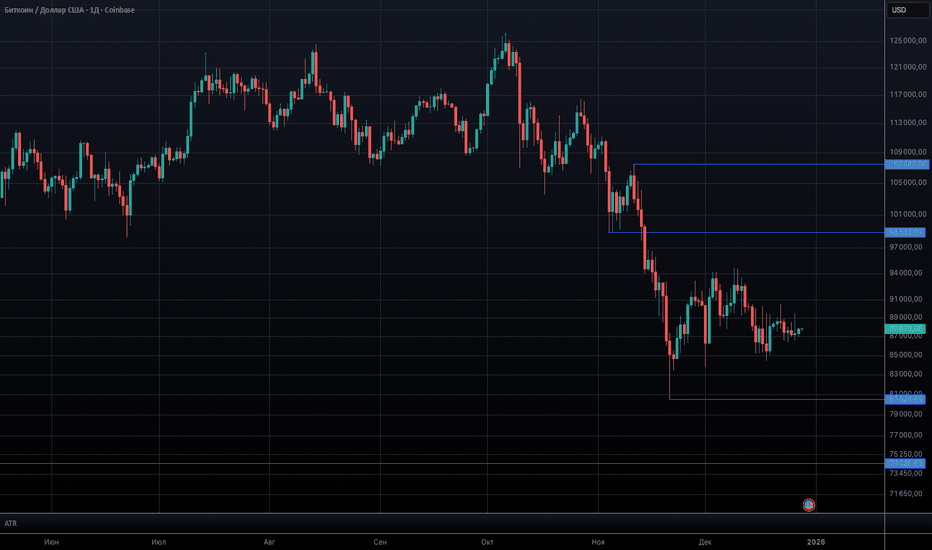This screenshot has width=932, height=550.
Task: Click the Ноя label on time axis
Action: 598,541
